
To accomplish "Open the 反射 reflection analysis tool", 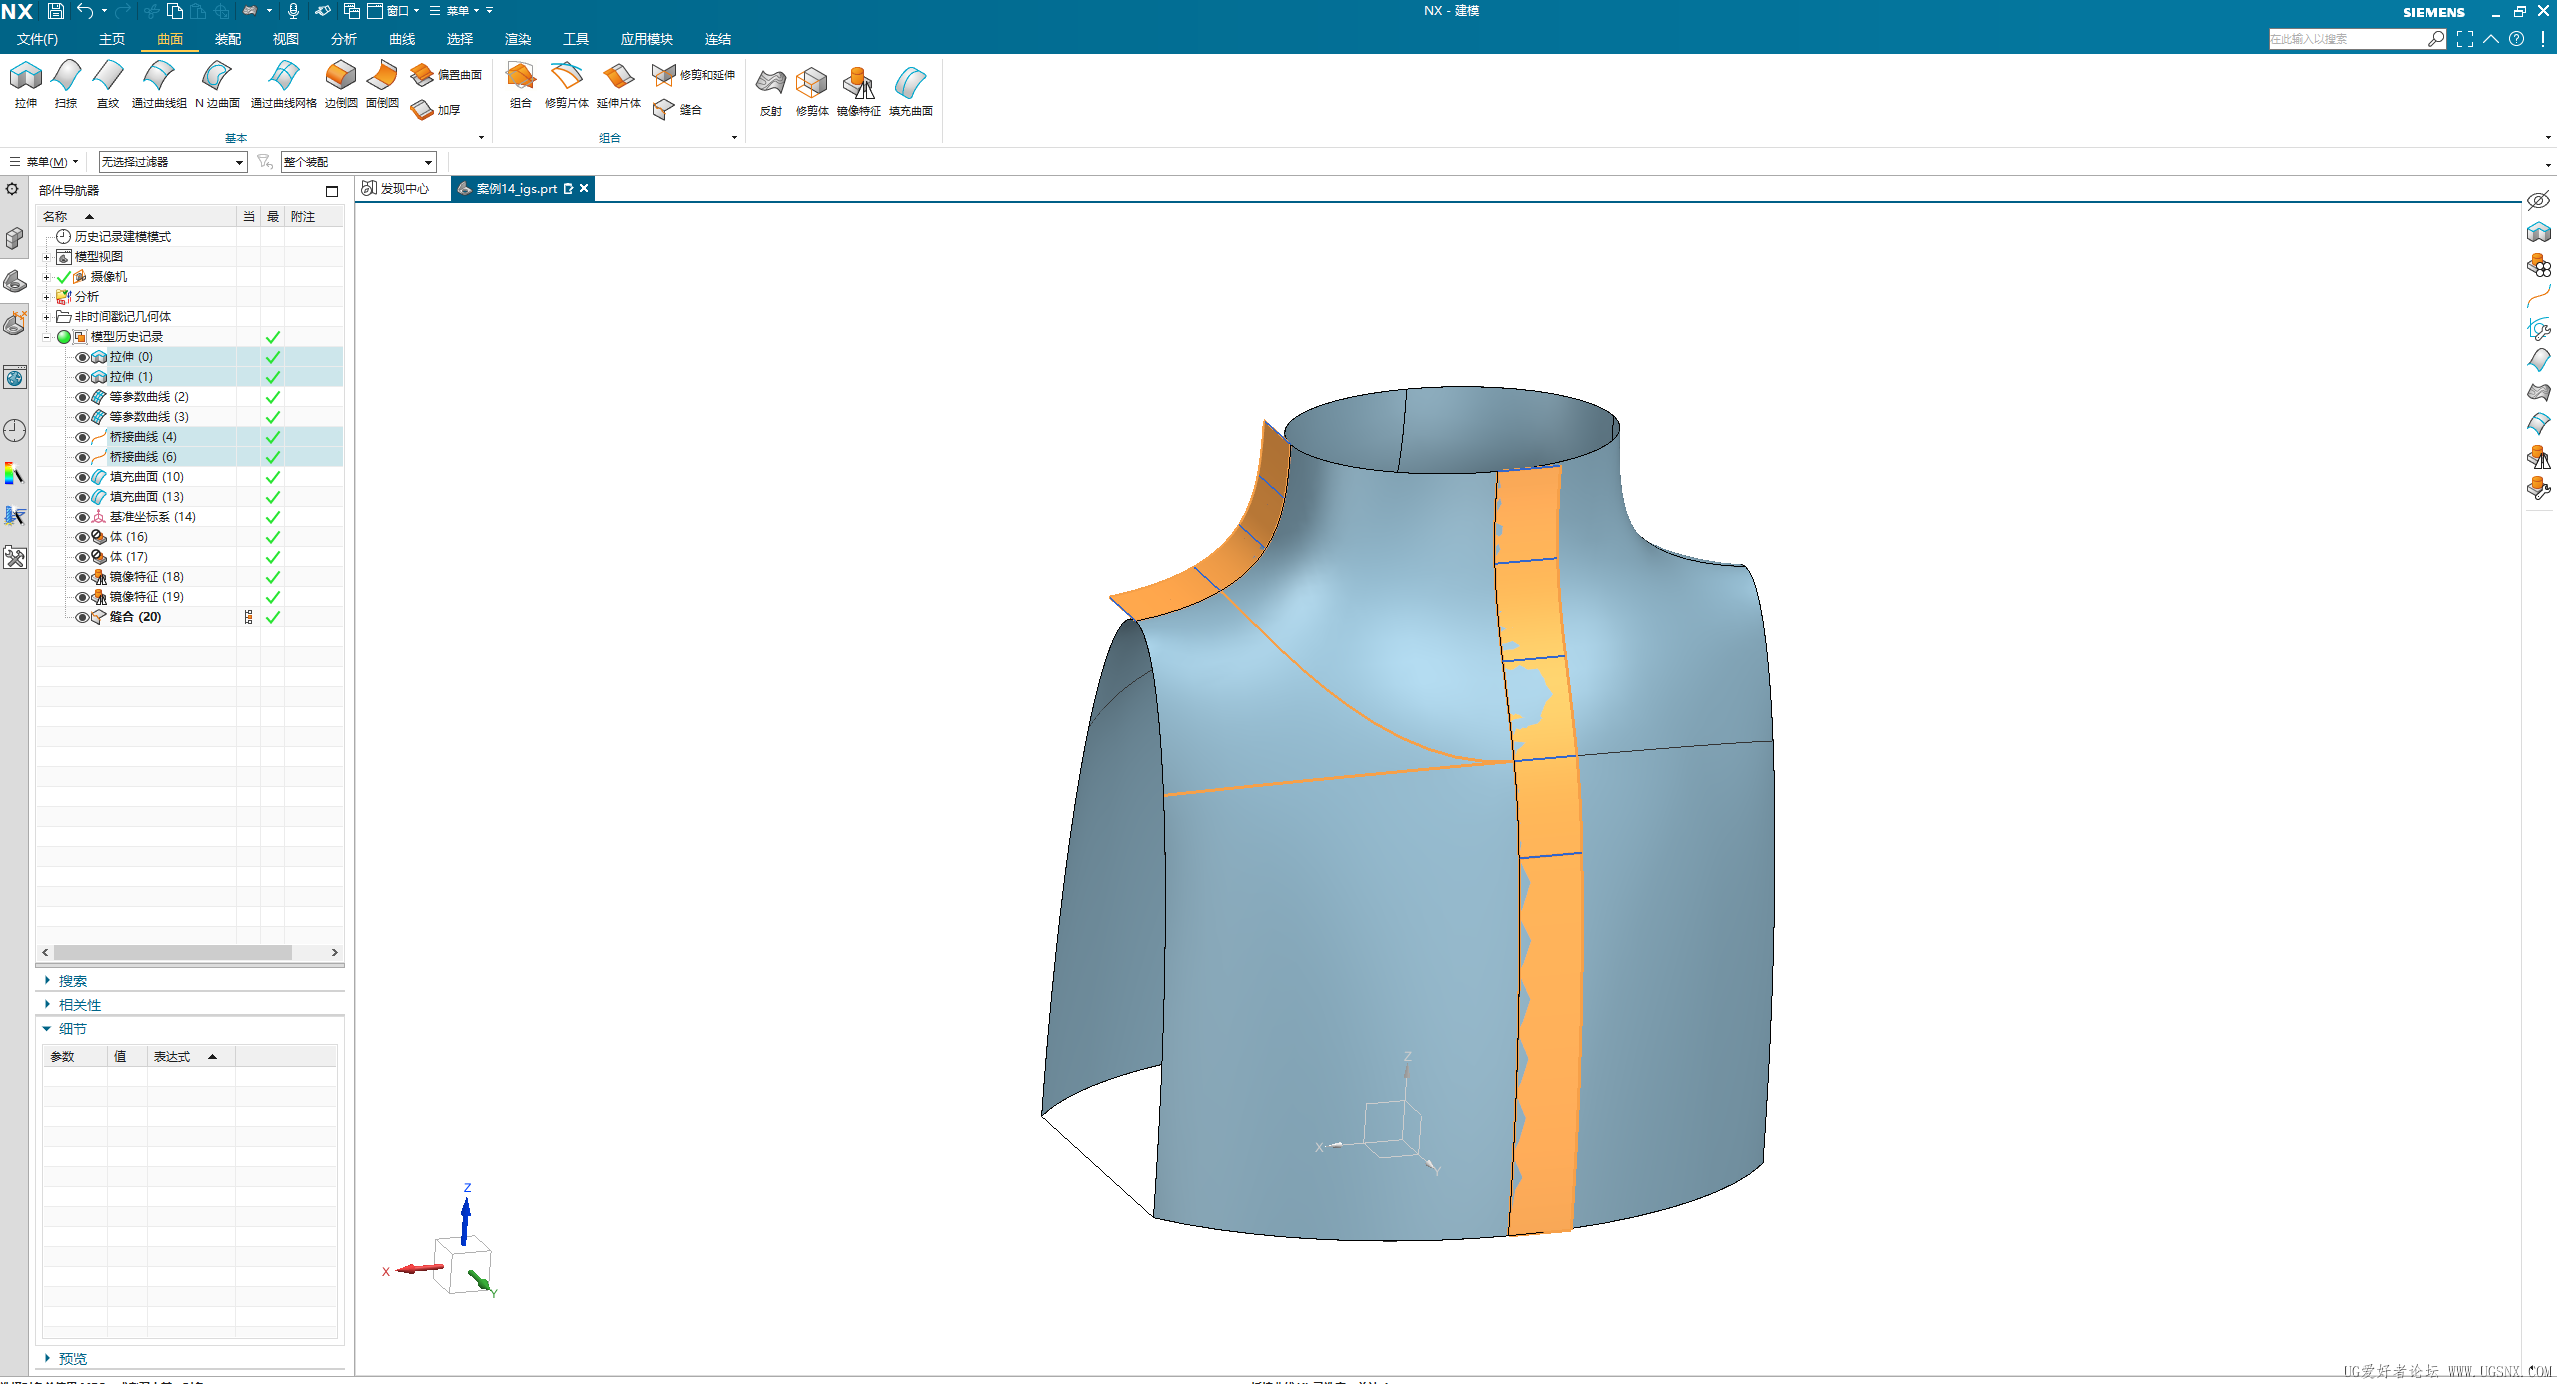I will 770,92.
